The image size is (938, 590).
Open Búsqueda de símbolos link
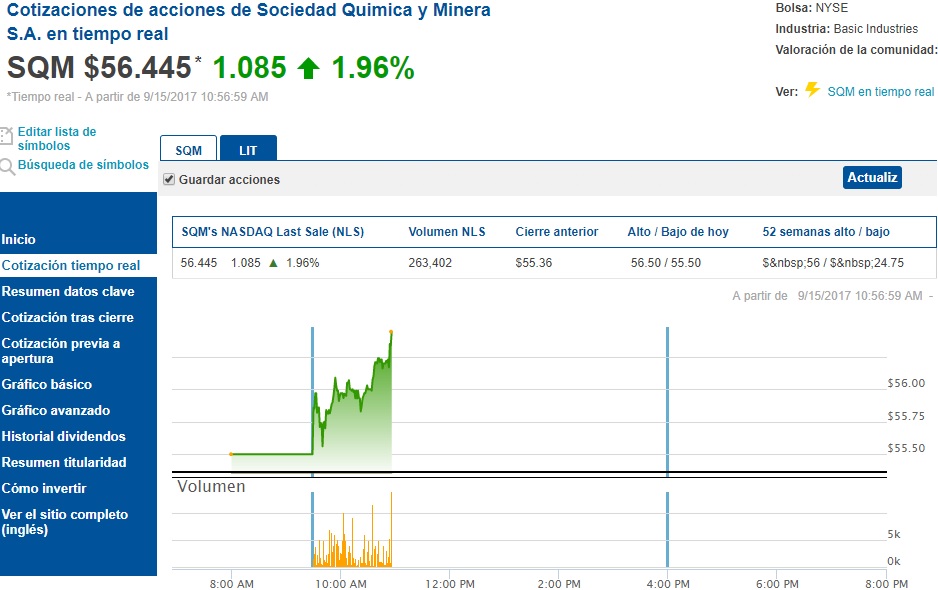(83, 165)
